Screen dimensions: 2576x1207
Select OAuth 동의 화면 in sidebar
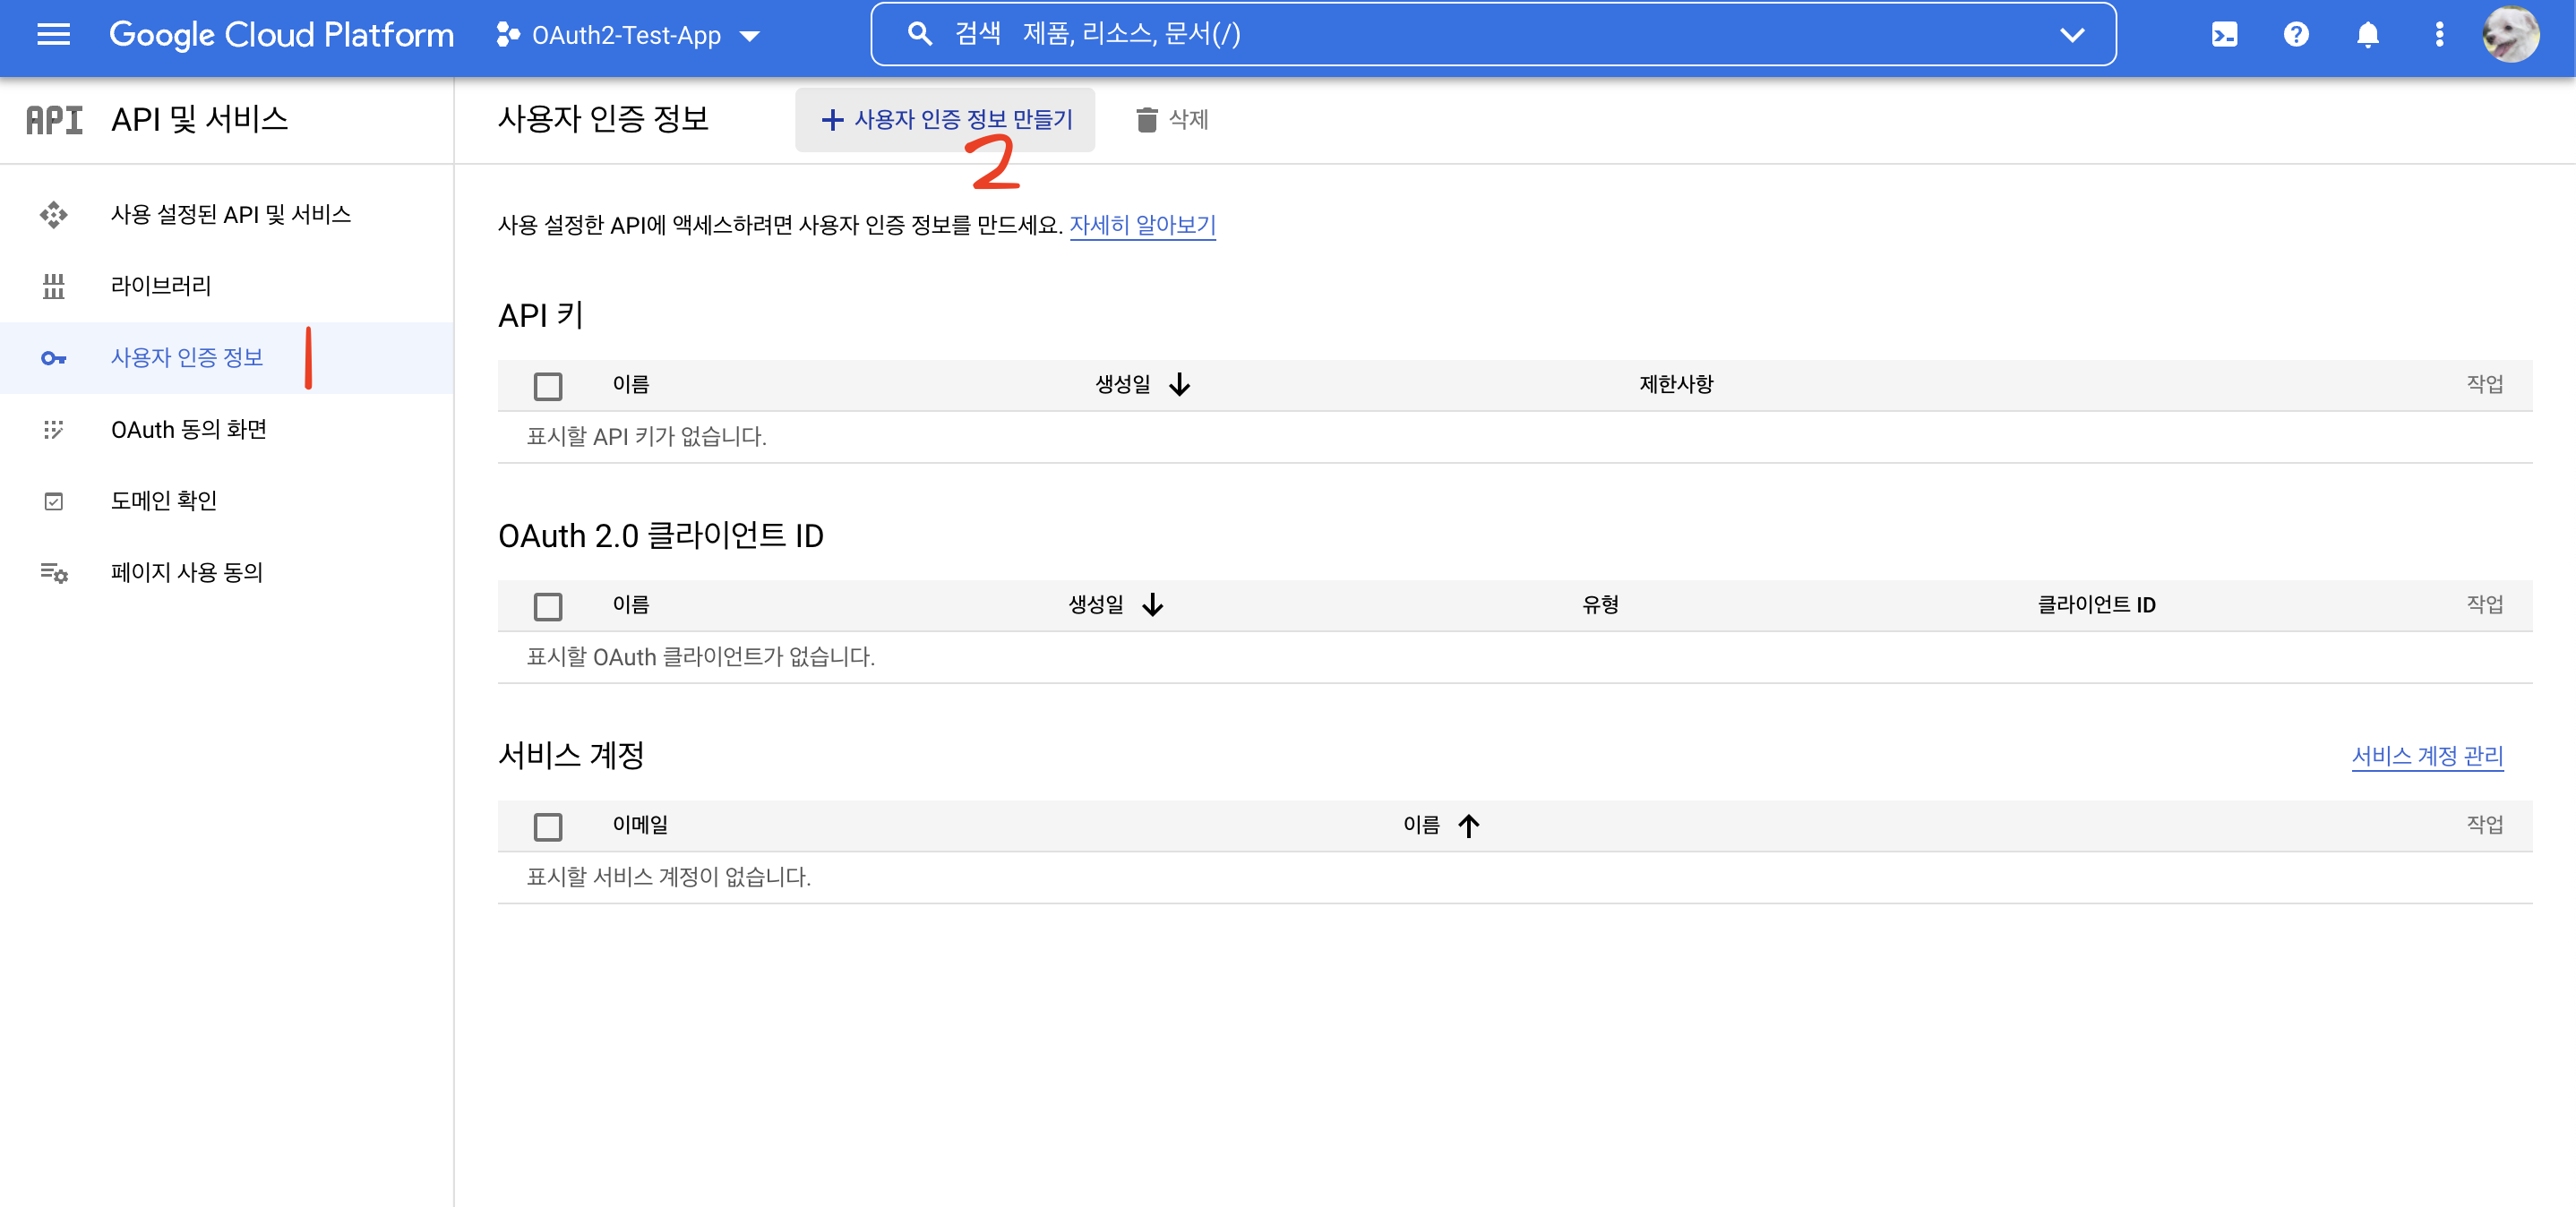pyautogui.click(x=188, y=430)
